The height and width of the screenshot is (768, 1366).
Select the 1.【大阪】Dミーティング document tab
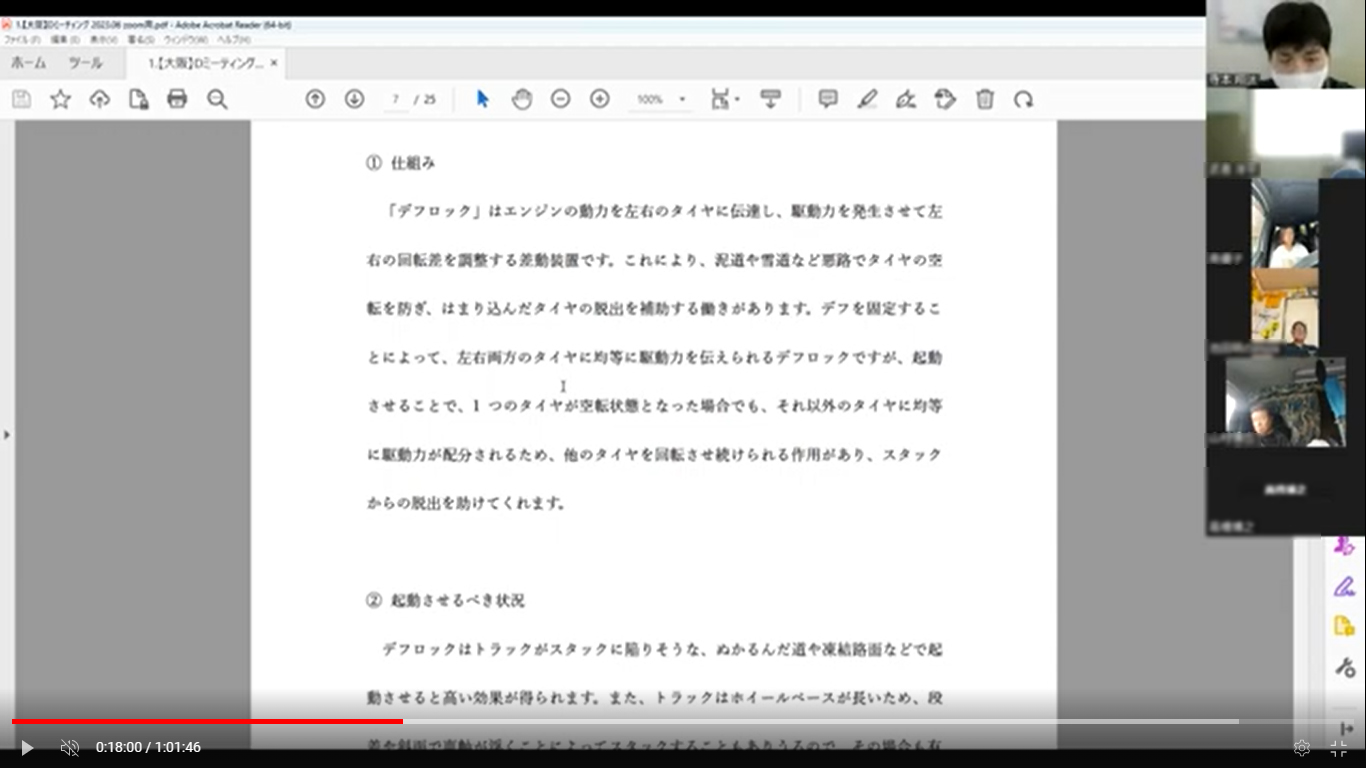point(206,63)
